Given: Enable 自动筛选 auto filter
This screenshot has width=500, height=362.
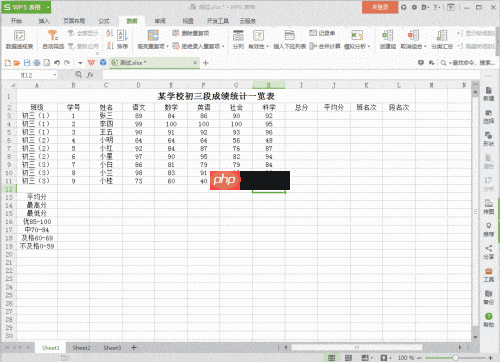Looking at the screenshot, I should (x=53, y=39).
